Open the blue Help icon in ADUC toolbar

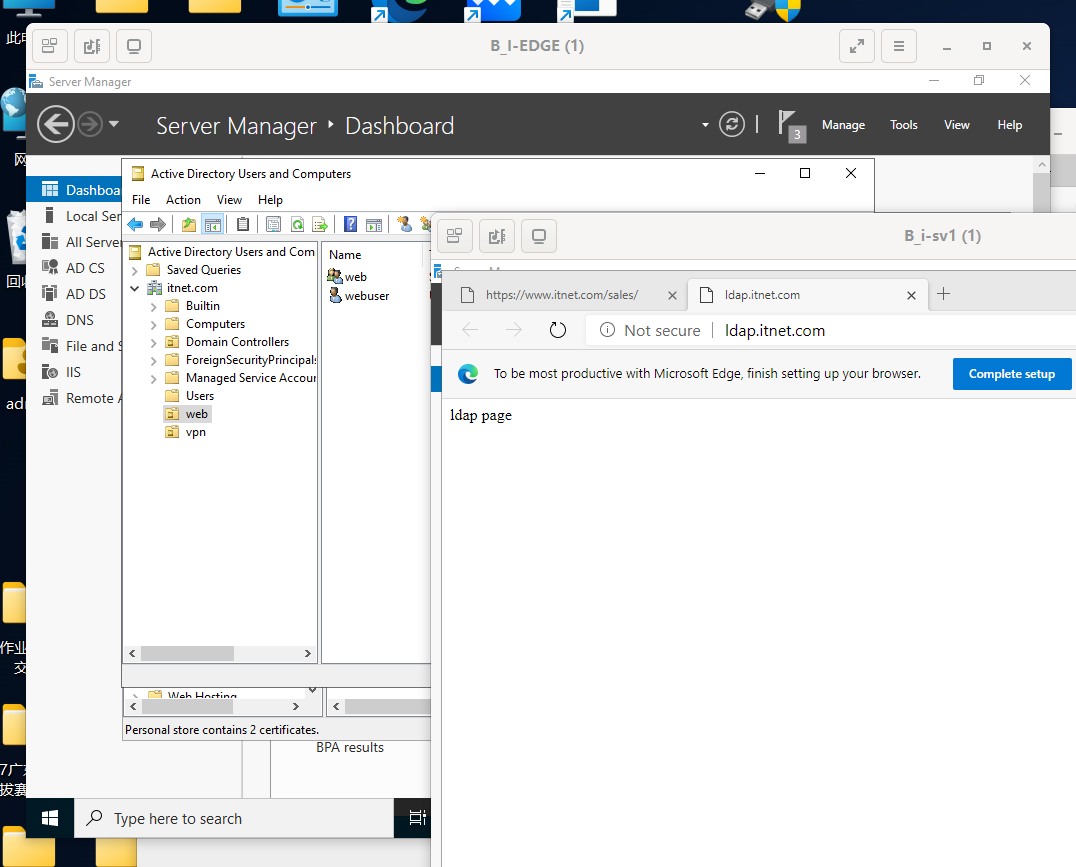pyautogui.click(x=350, y=224)
